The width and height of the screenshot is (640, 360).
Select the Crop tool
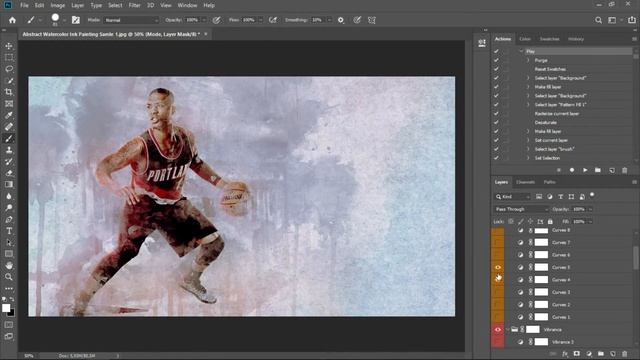tap(9, 92)
